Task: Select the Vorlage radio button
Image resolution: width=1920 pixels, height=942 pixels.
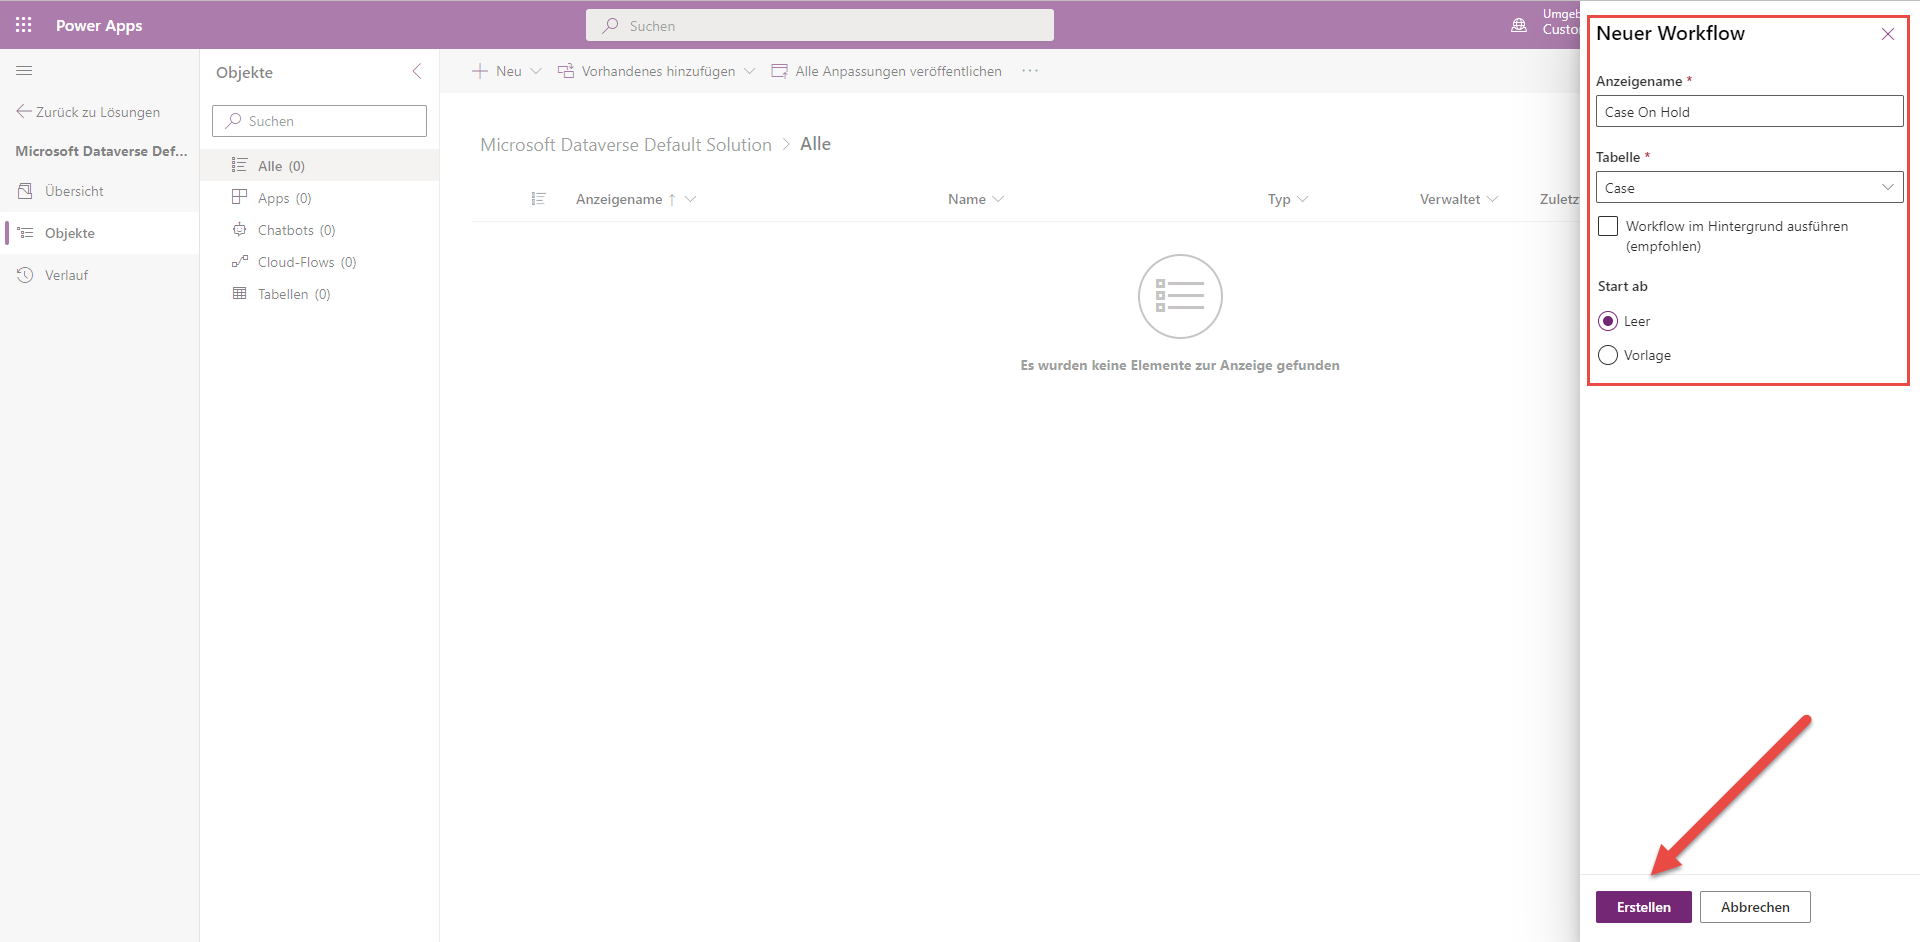Action: 1608,355
